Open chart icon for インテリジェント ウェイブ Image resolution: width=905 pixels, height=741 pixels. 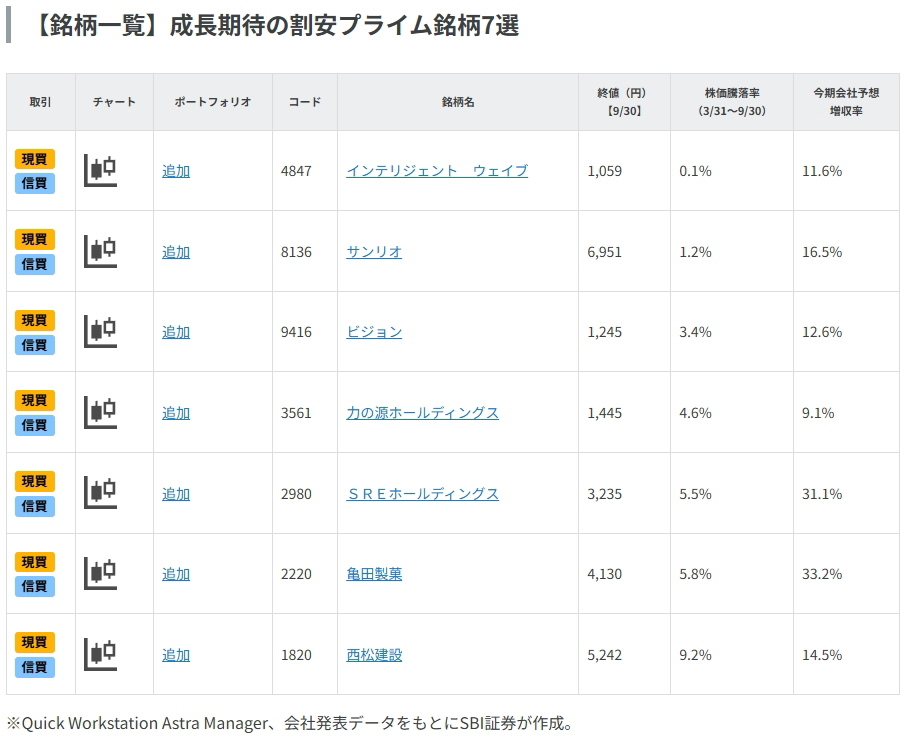coord(100,170)
